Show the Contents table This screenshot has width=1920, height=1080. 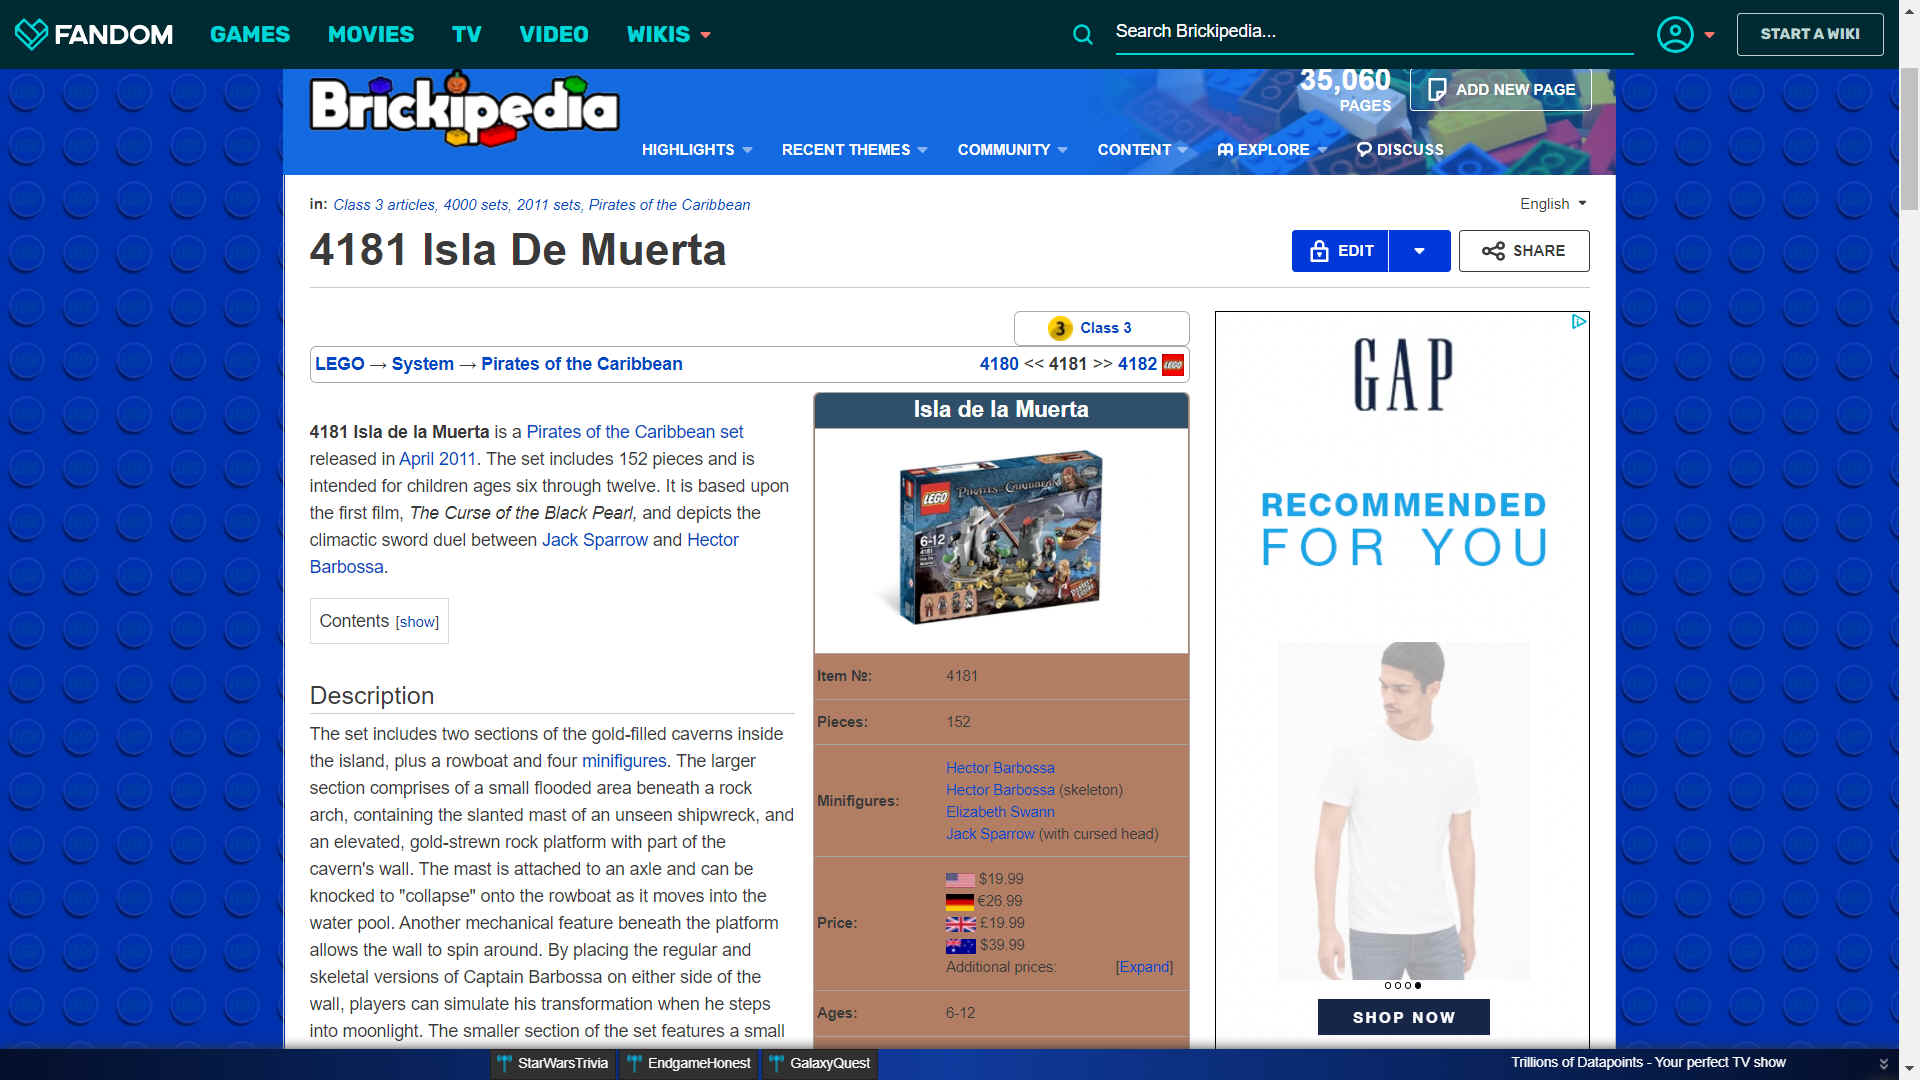[417, 622]
